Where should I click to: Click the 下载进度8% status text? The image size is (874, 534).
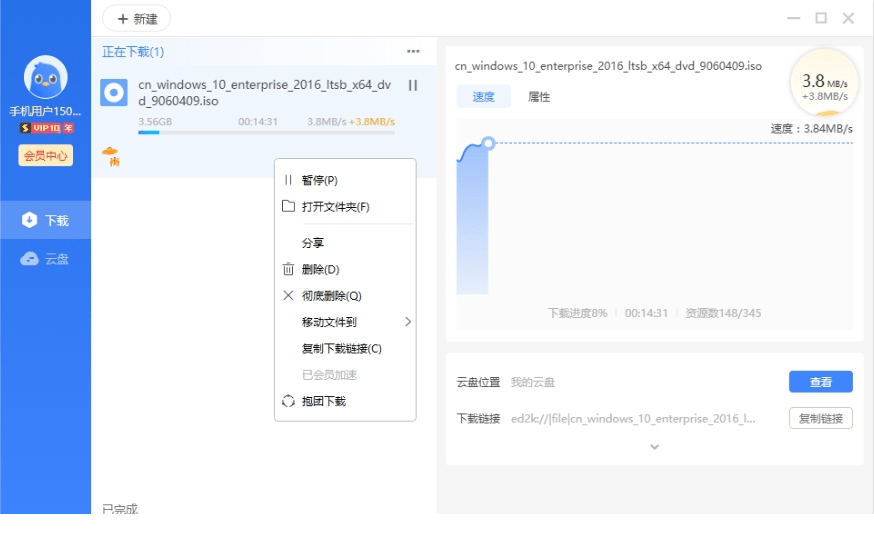[x=577, y=313]
